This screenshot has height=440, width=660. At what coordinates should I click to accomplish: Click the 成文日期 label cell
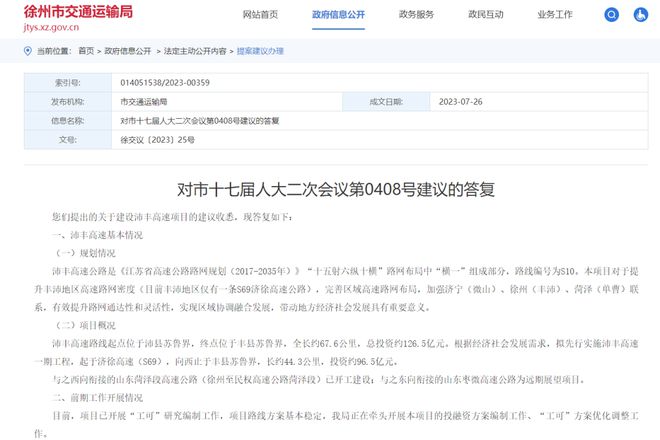(386, 101)
